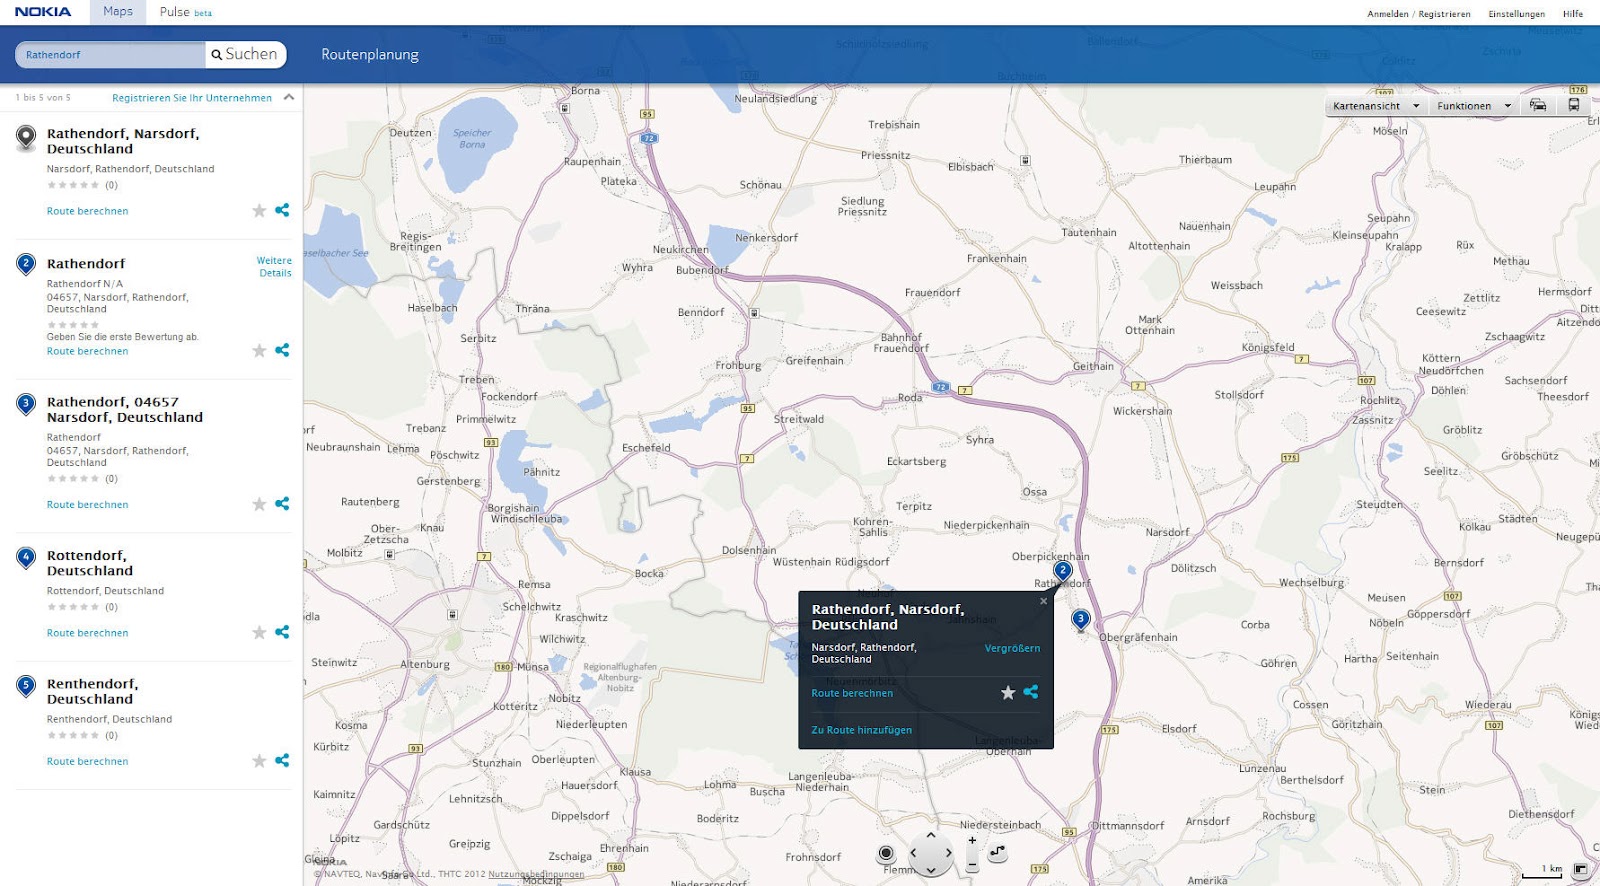
Task: Click the Anmelden link
Action: pyautogui.click(x=1388, y=14)
